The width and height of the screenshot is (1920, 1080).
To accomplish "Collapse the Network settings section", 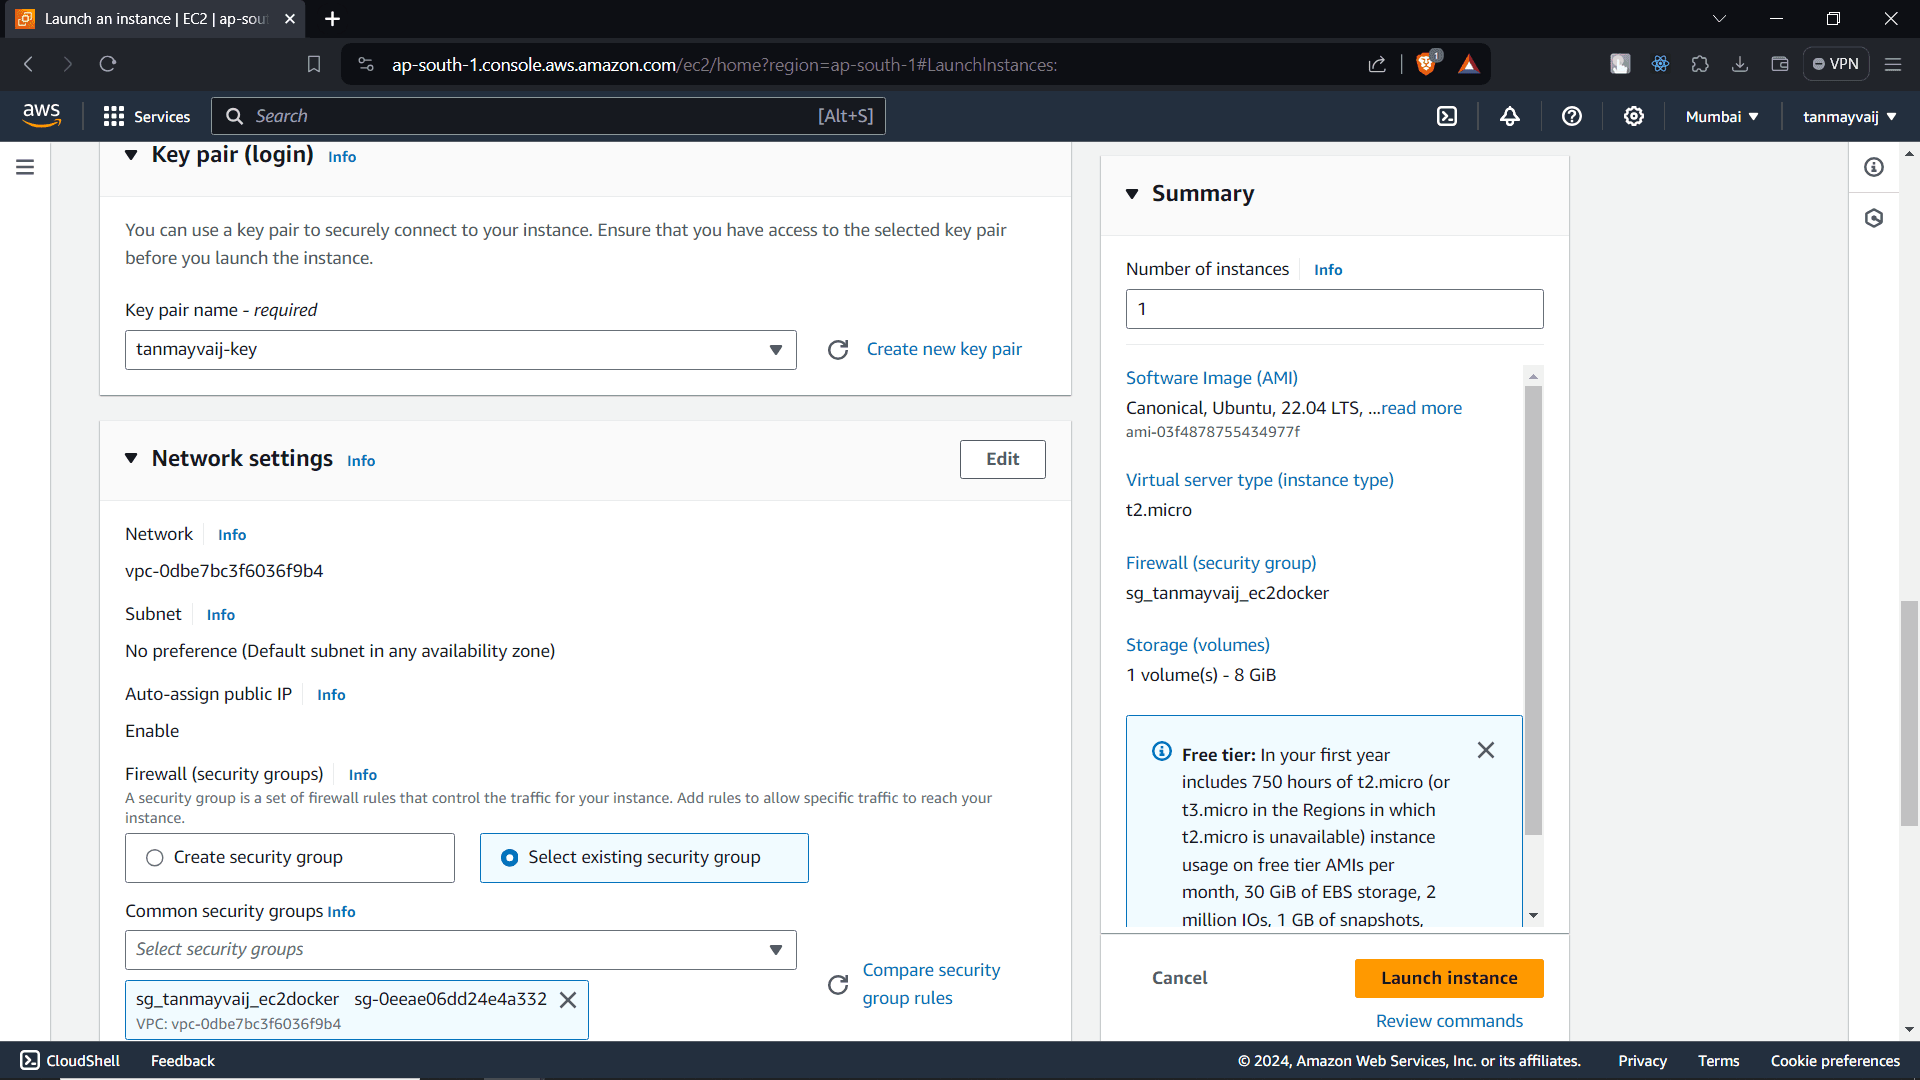I will point(131,458).
